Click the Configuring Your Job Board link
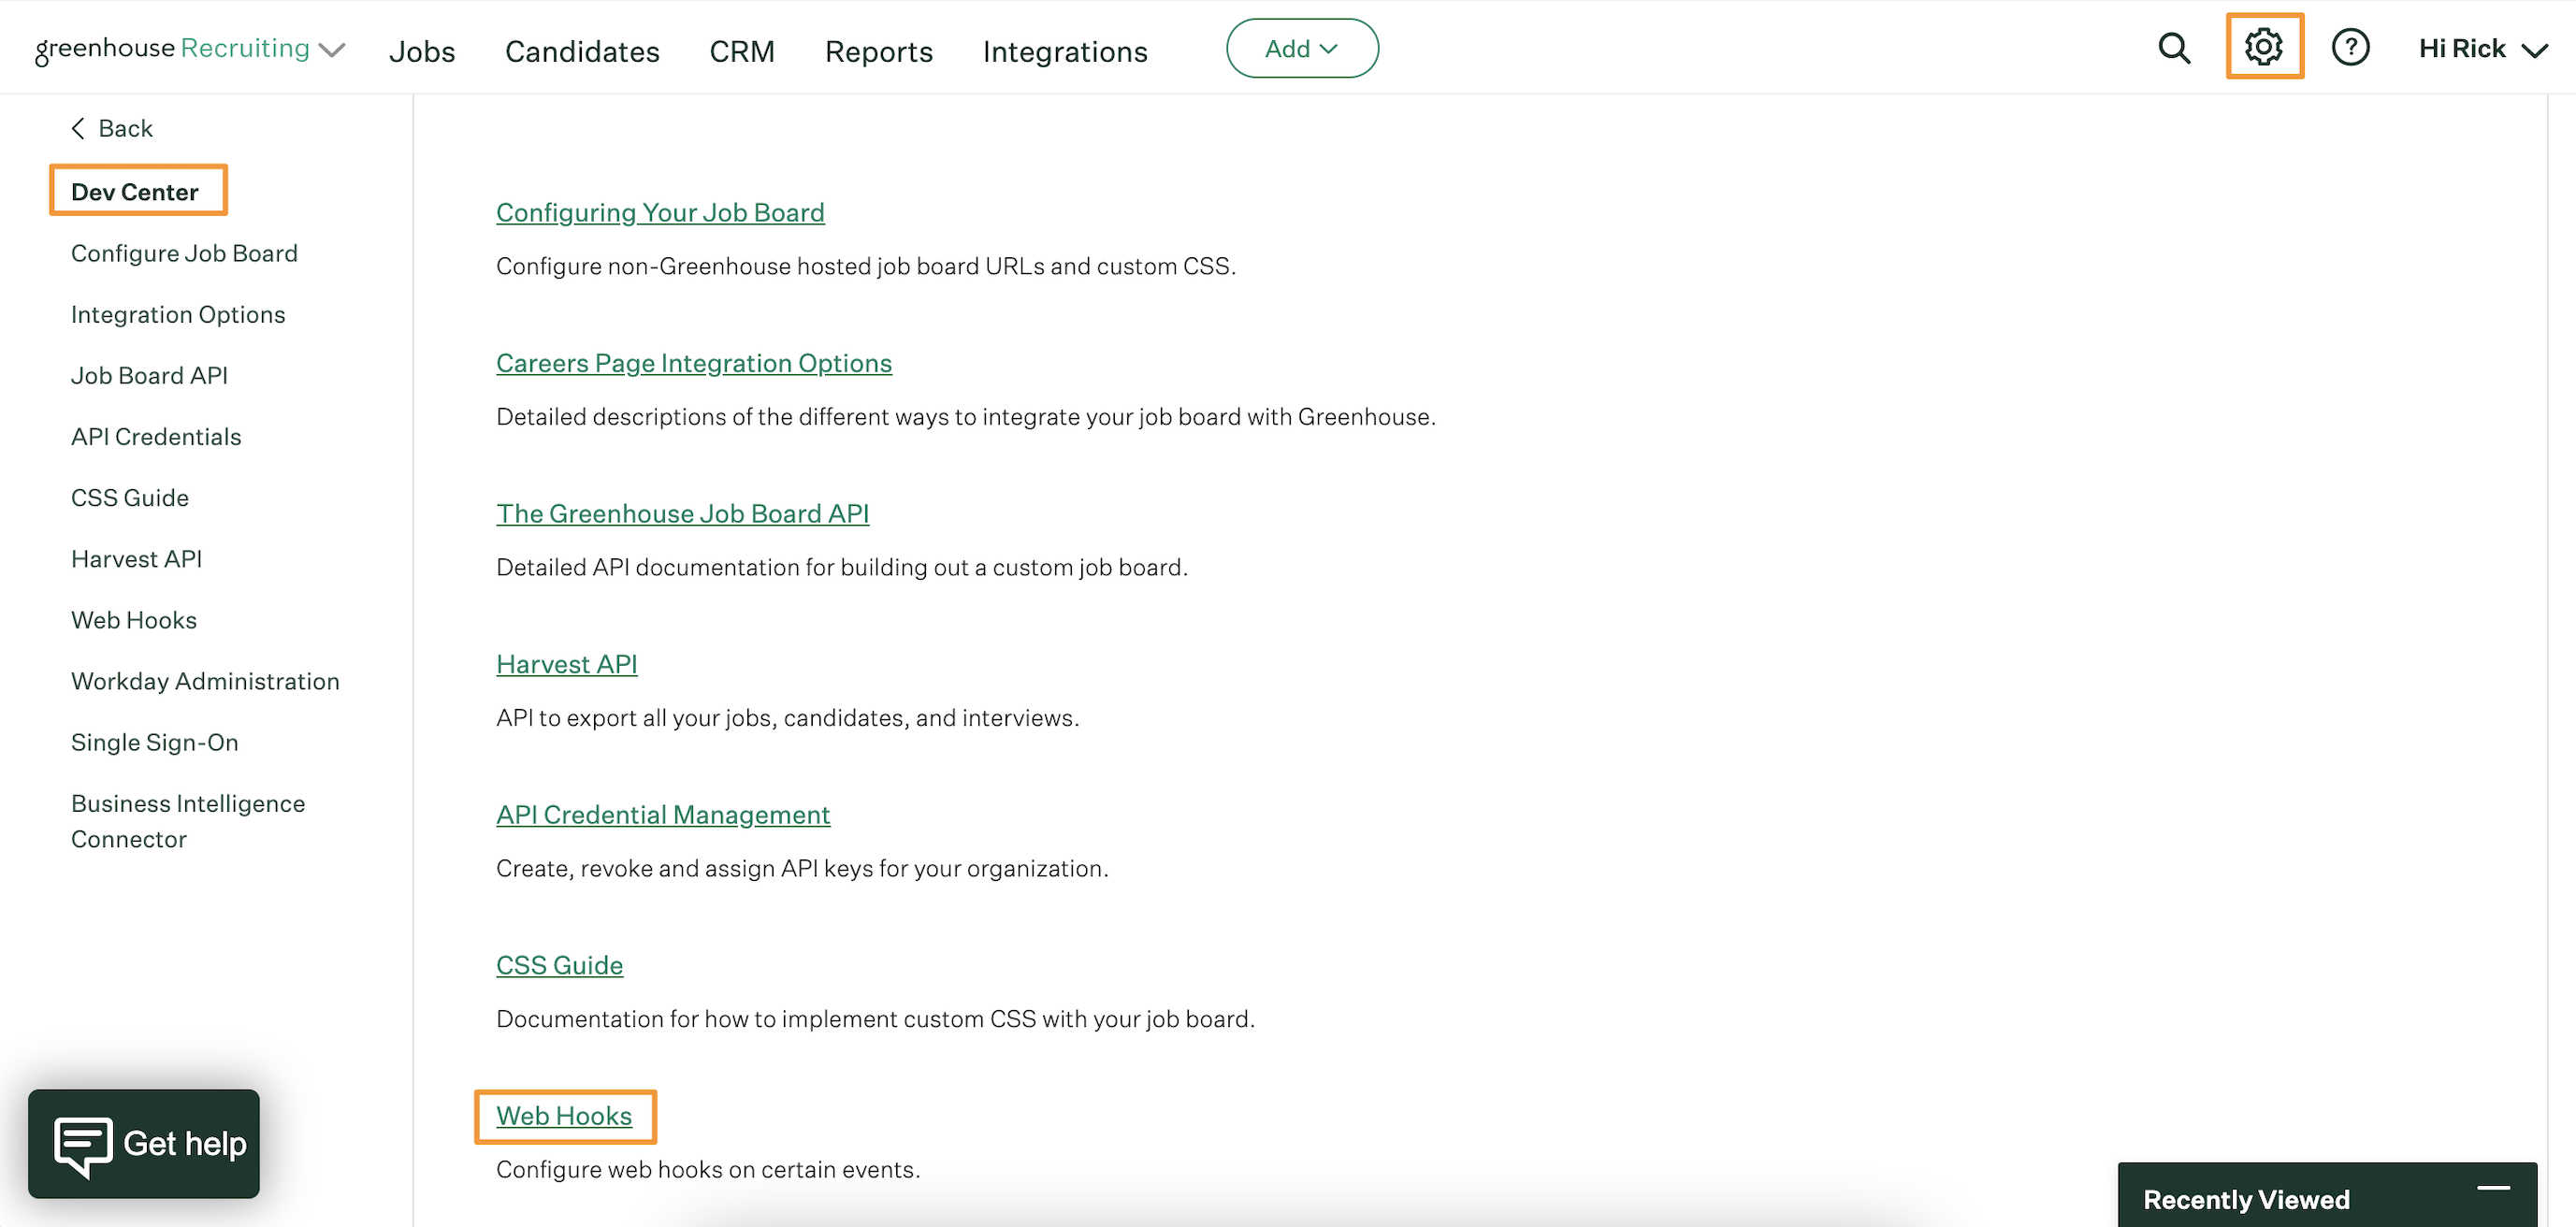This screenshot has width=2576, height=1227. [660, 212]
